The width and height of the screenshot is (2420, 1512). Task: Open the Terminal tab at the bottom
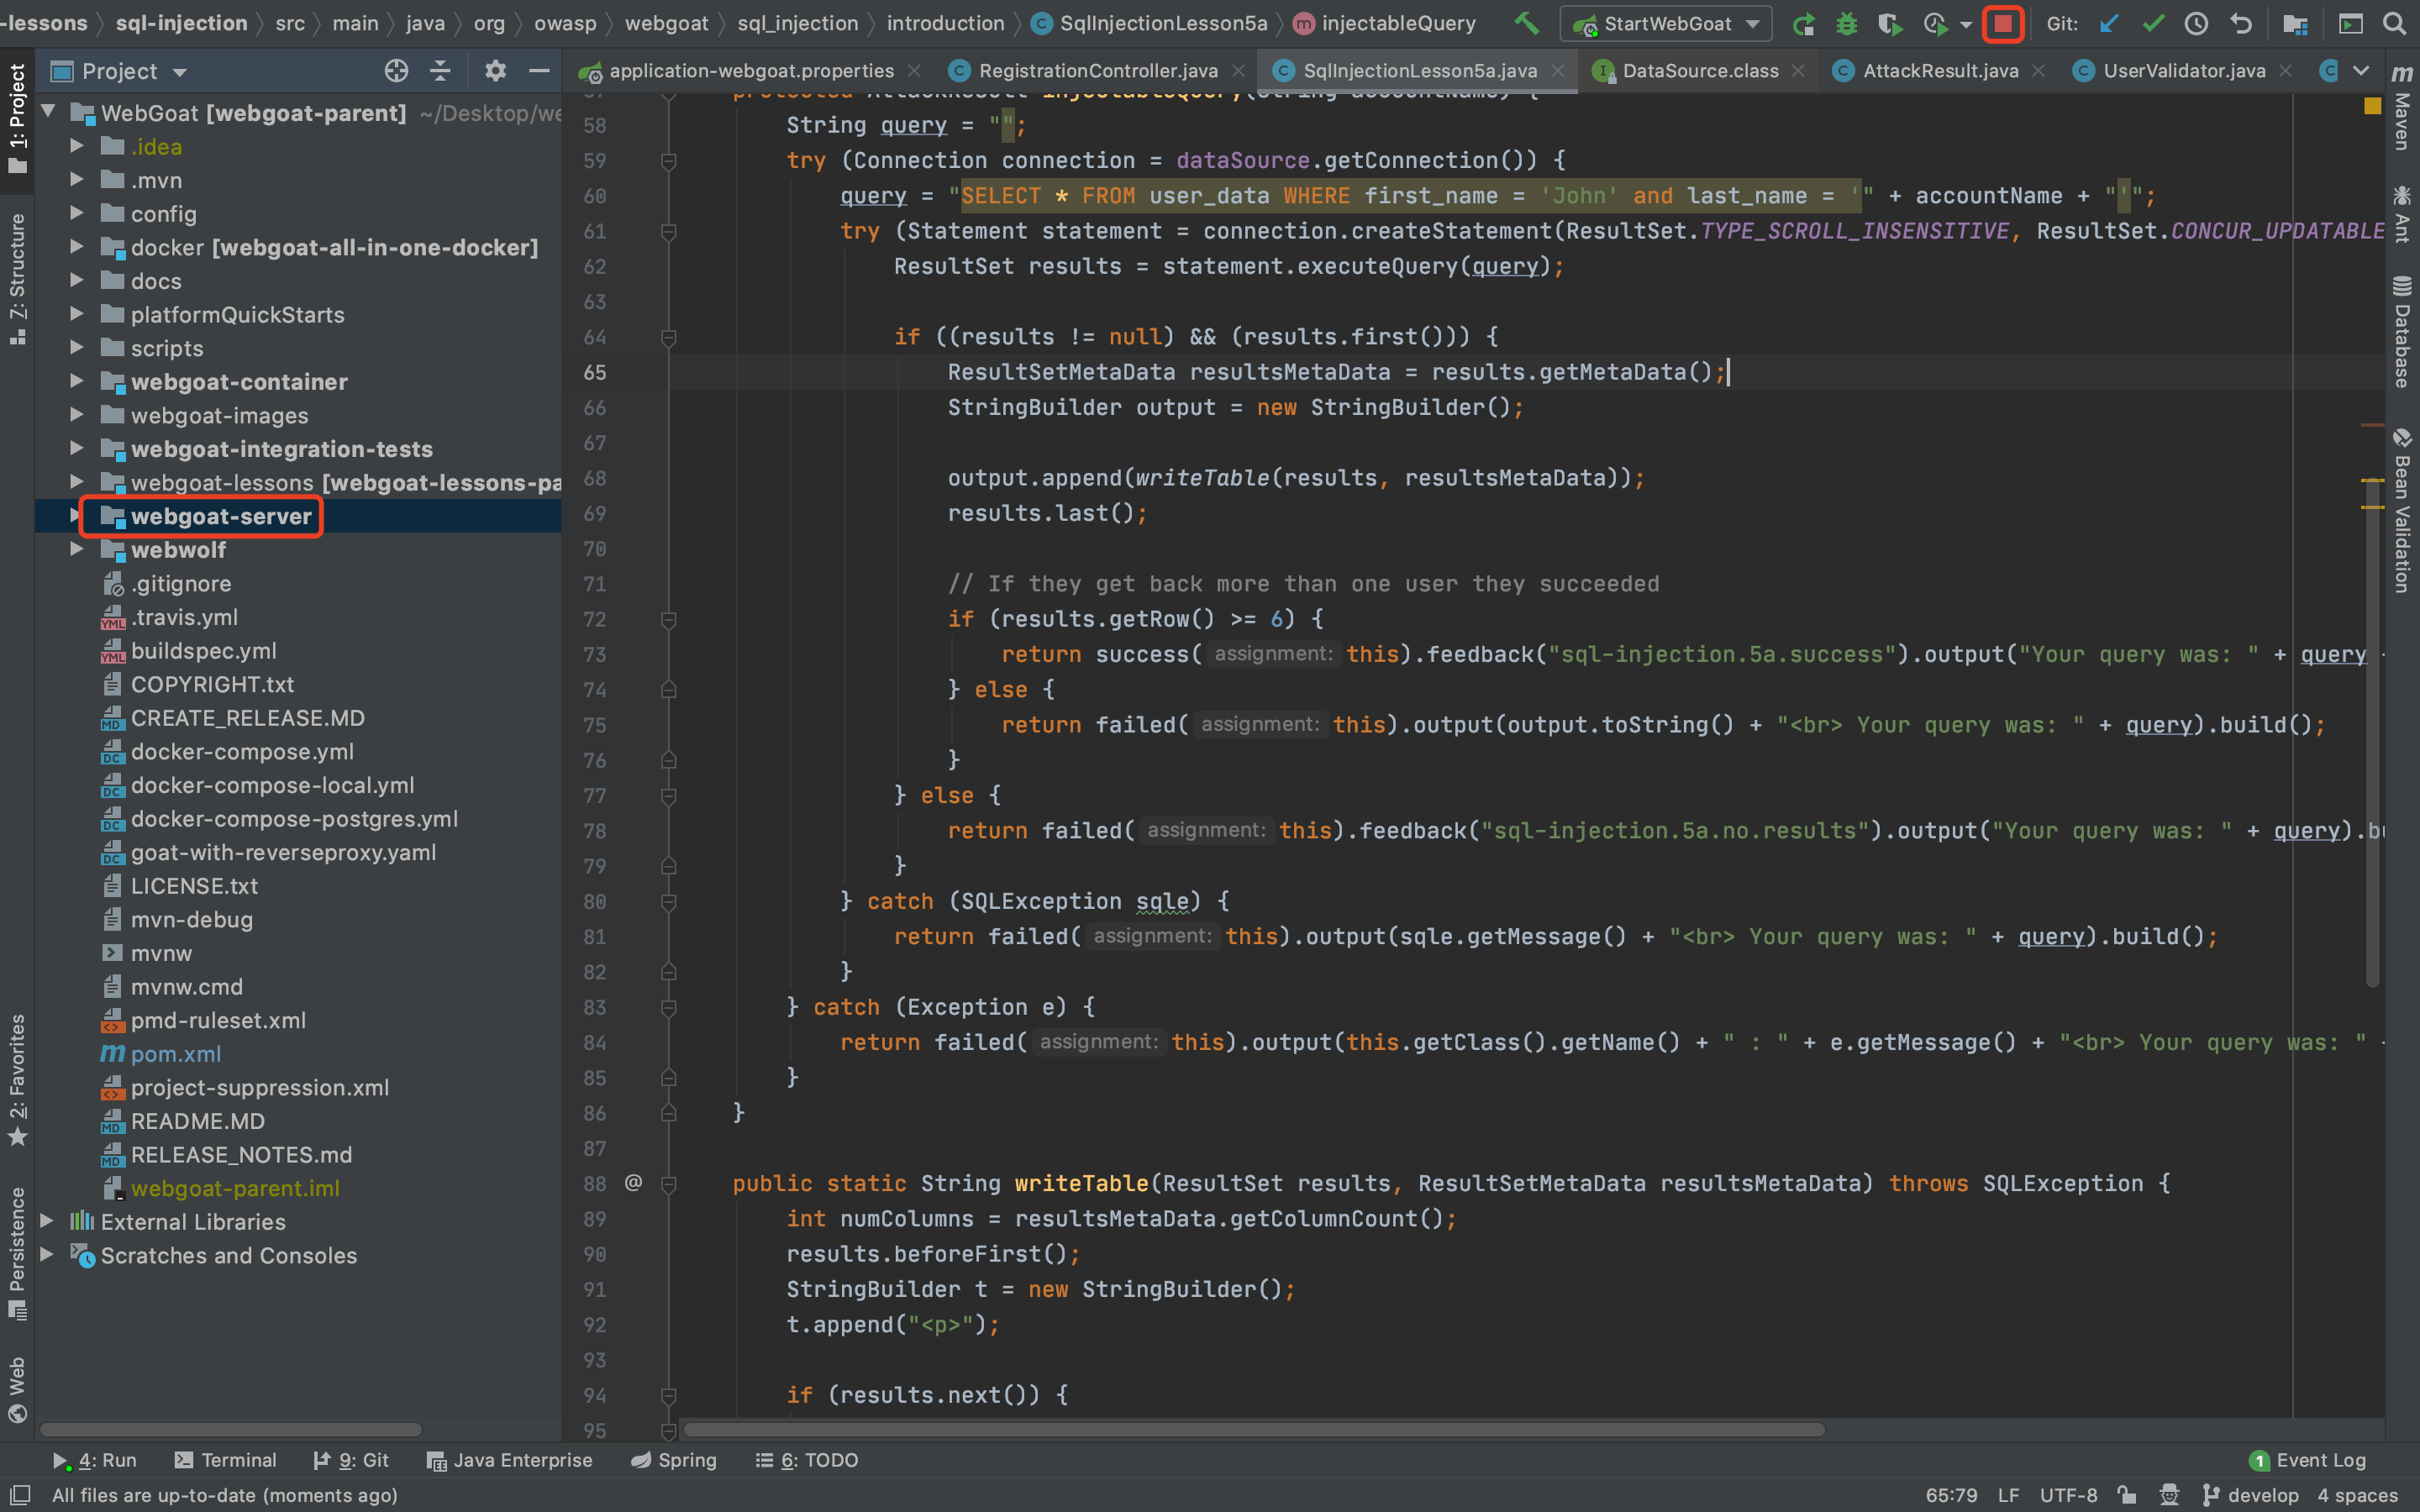(226, 1460)
